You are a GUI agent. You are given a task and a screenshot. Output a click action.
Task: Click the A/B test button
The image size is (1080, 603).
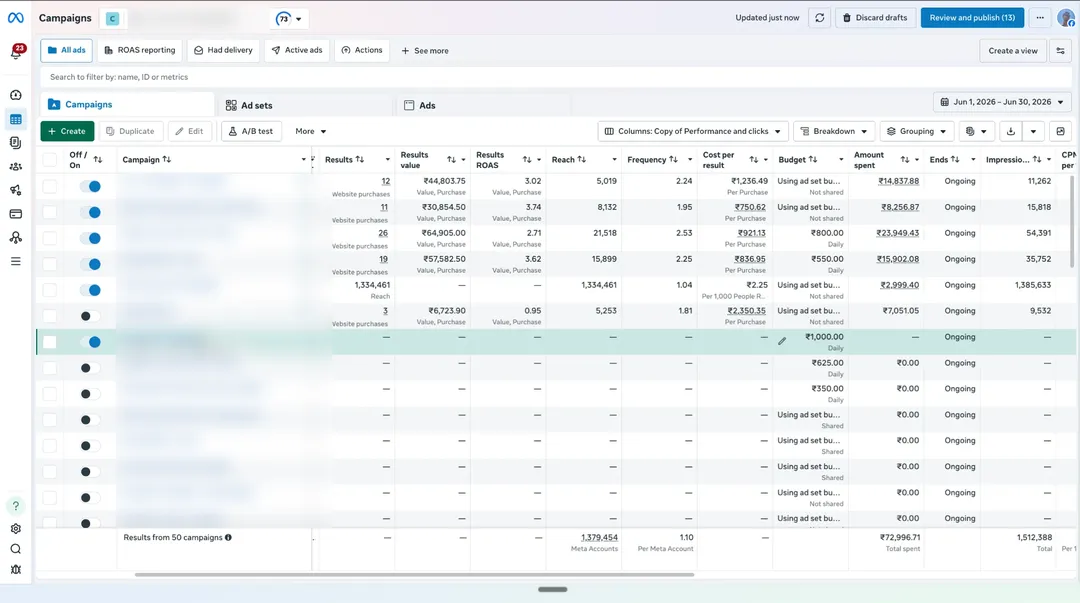tap(251, 132)
